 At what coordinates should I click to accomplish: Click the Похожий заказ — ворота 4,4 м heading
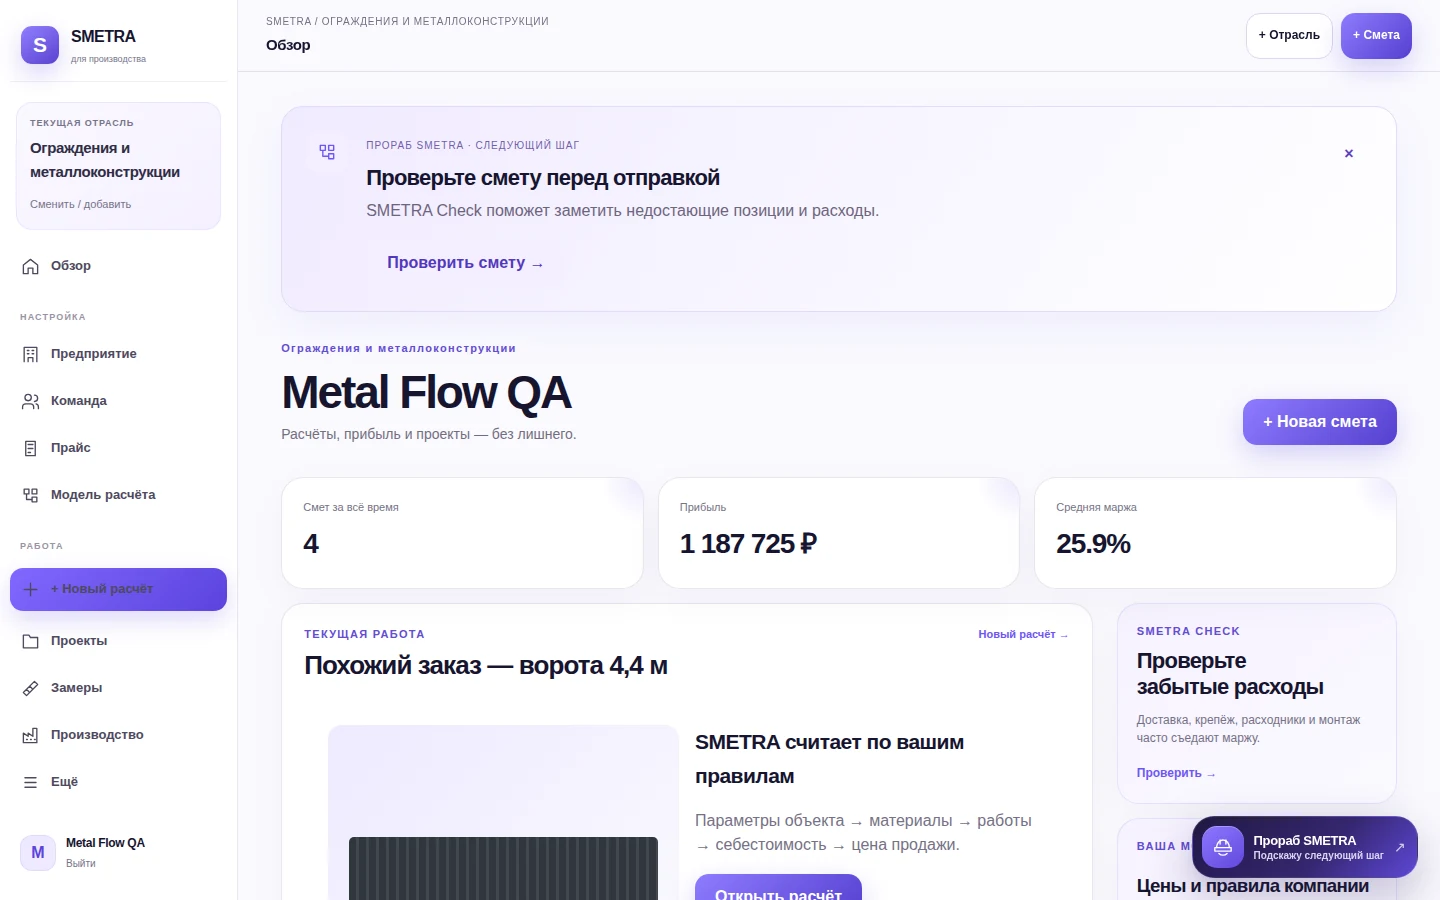point(486,666)
